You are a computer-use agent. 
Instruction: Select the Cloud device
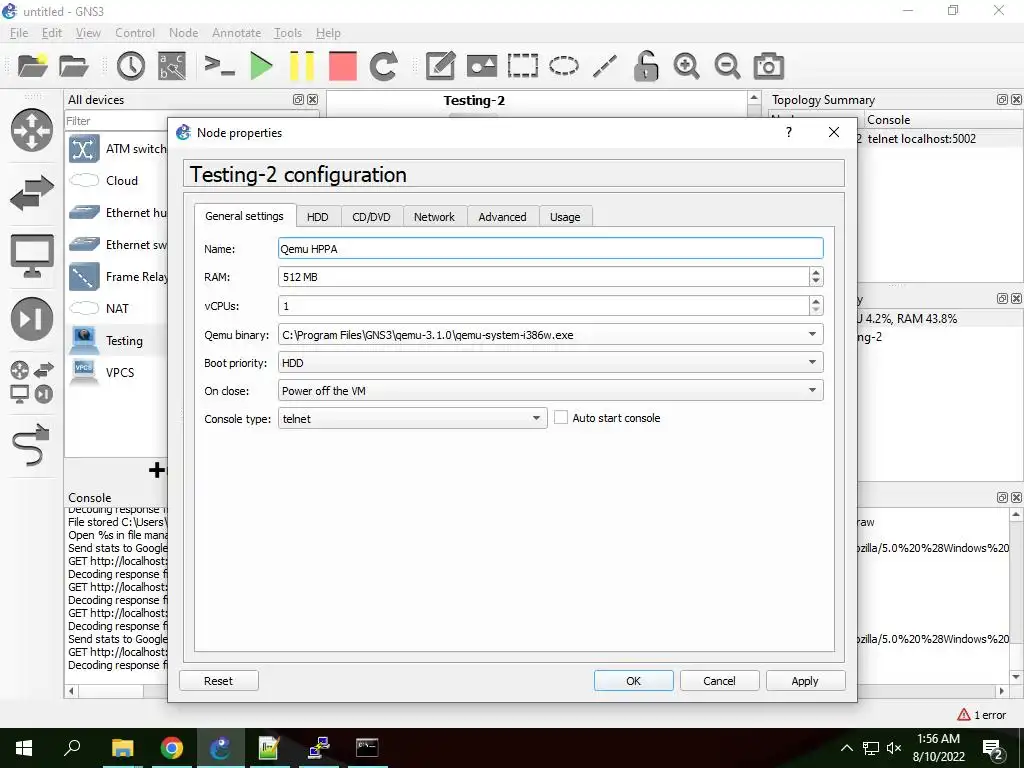pyautogui.click(x=117, y=181)
